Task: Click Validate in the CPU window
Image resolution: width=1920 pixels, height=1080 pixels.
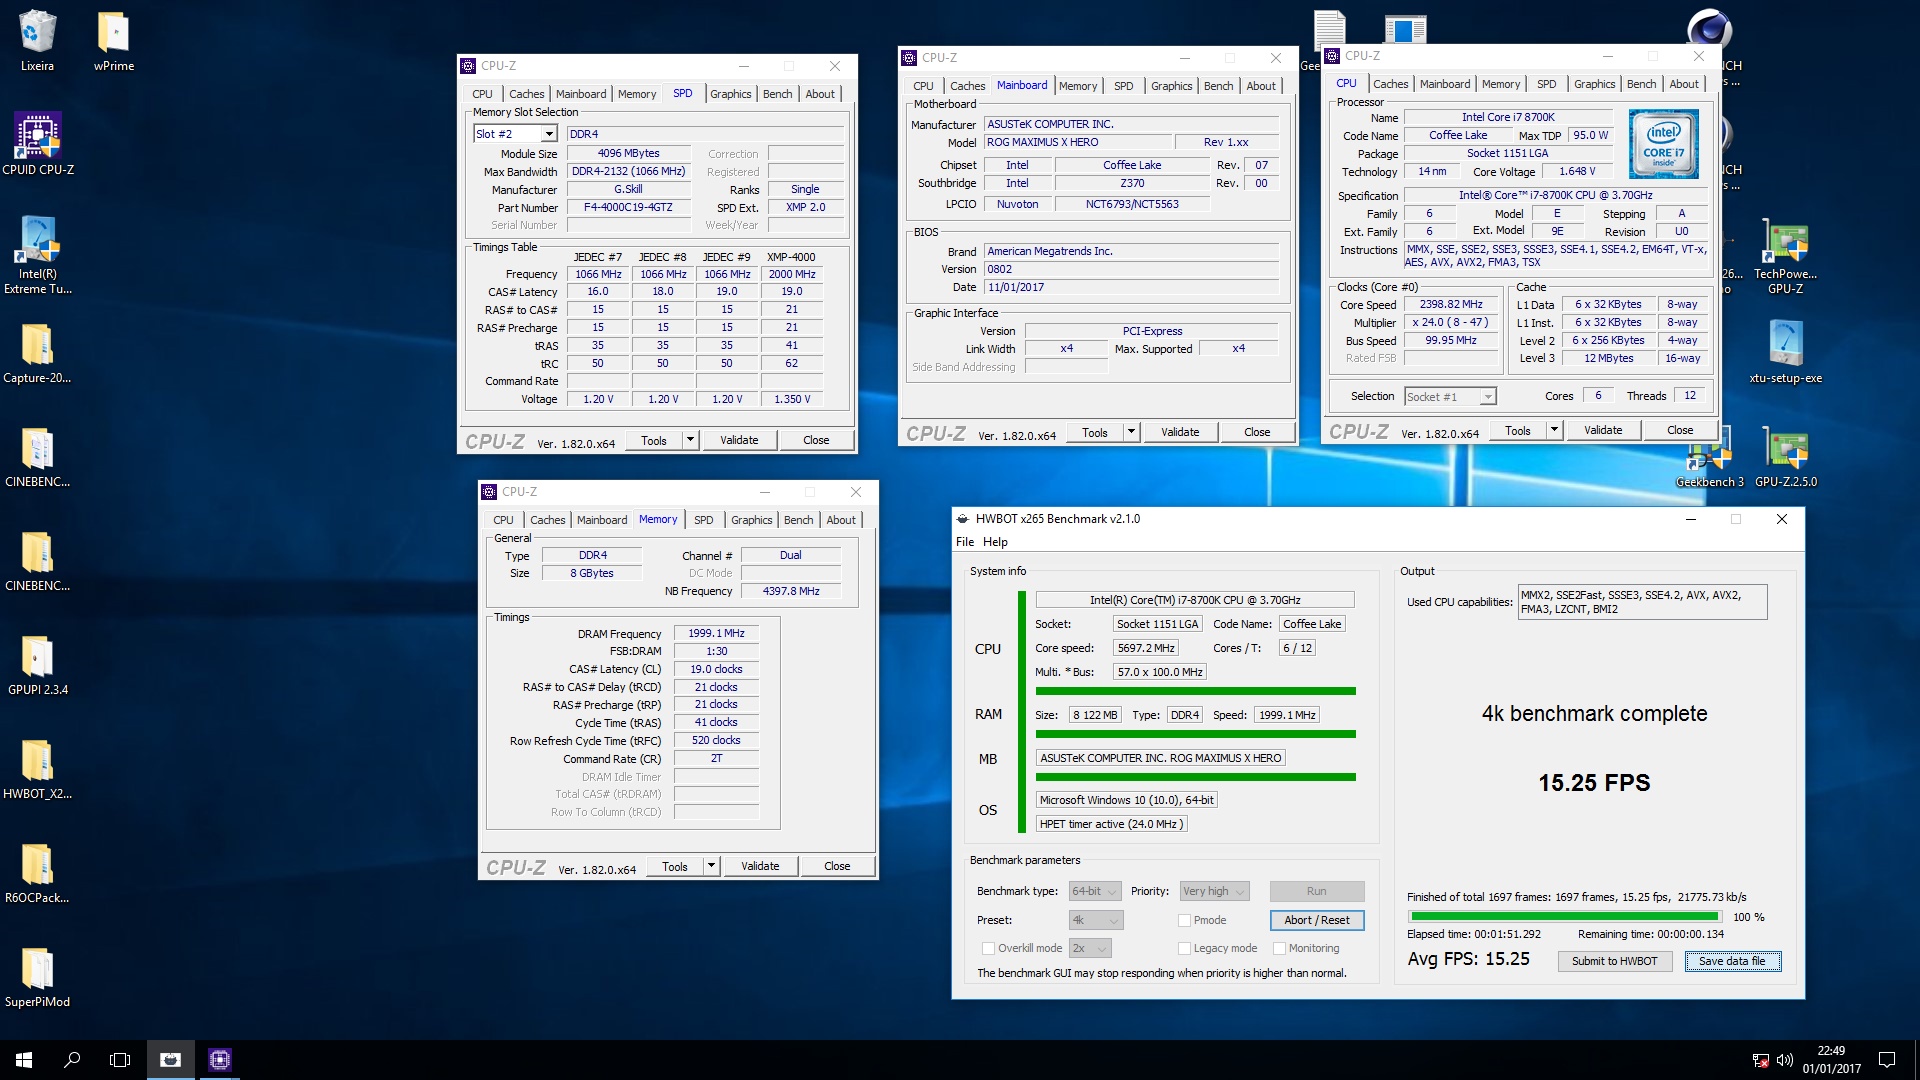Action: (x=1603, y=430)
